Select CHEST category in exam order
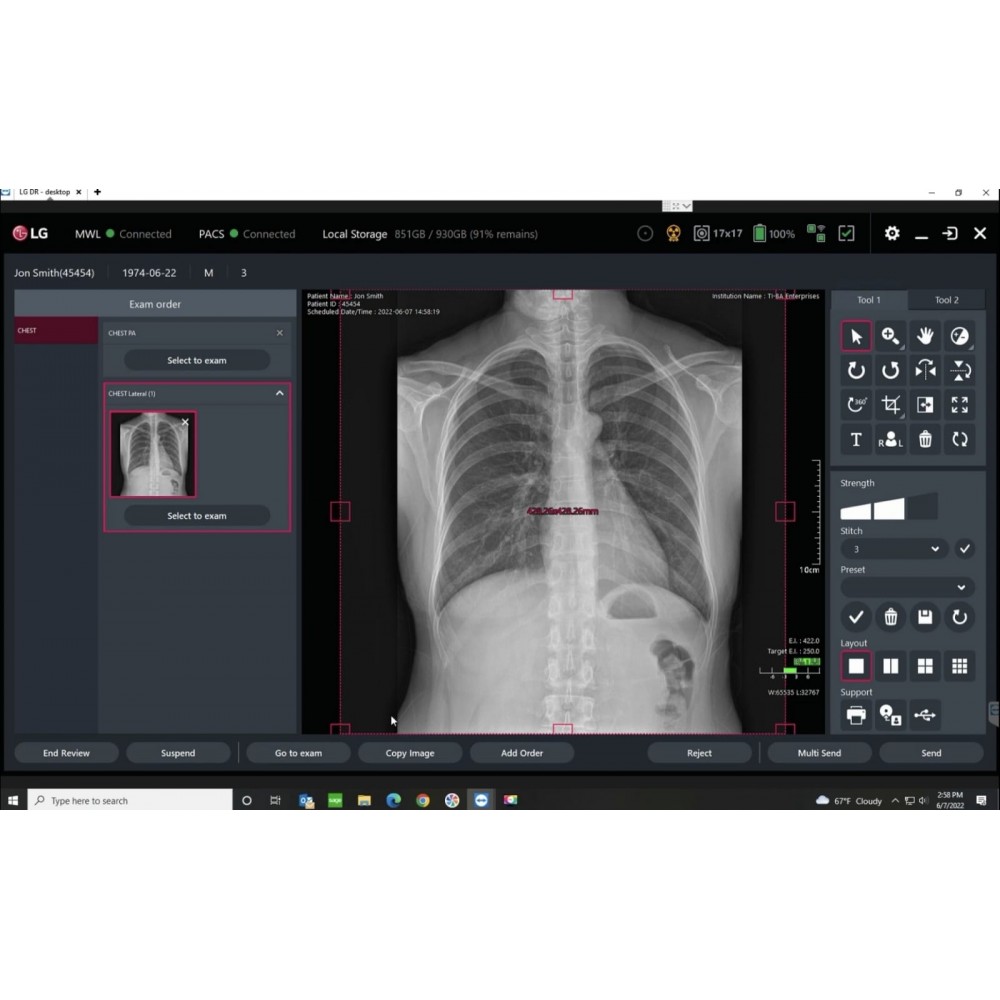This screenshot has height=1000, width=1000. tap(56, 330)
